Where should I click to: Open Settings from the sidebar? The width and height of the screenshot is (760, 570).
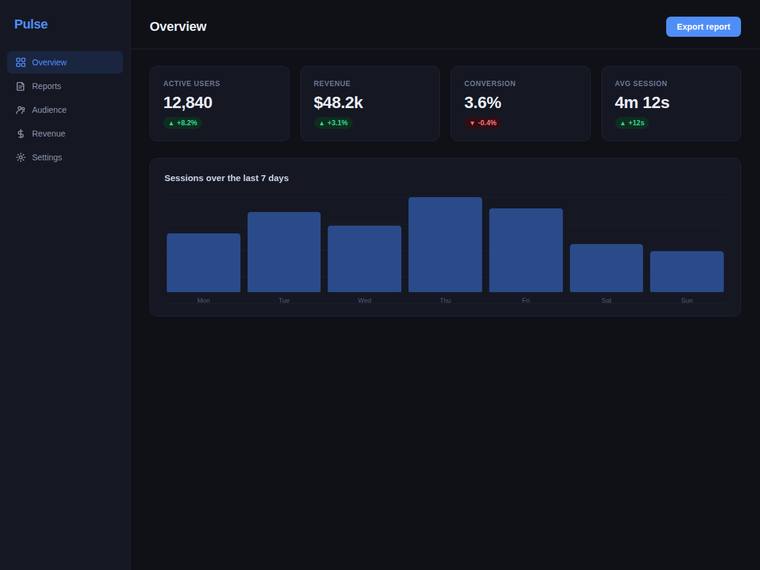pos(65,158)
